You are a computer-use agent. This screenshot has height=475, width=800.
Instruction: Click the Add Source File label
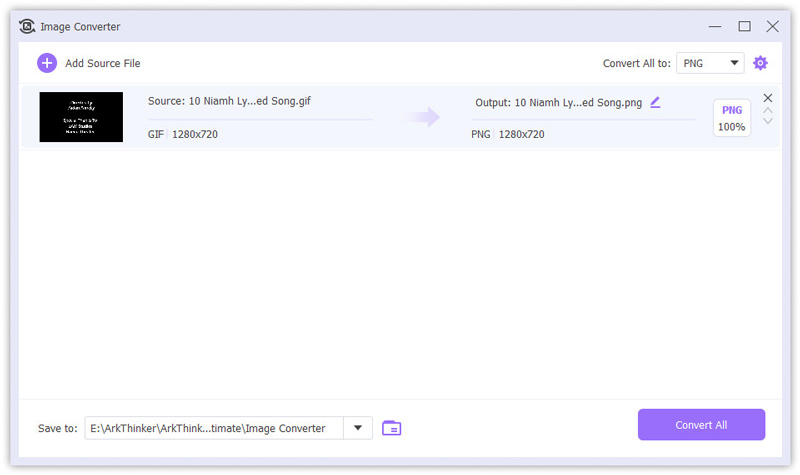click(103, 63)
